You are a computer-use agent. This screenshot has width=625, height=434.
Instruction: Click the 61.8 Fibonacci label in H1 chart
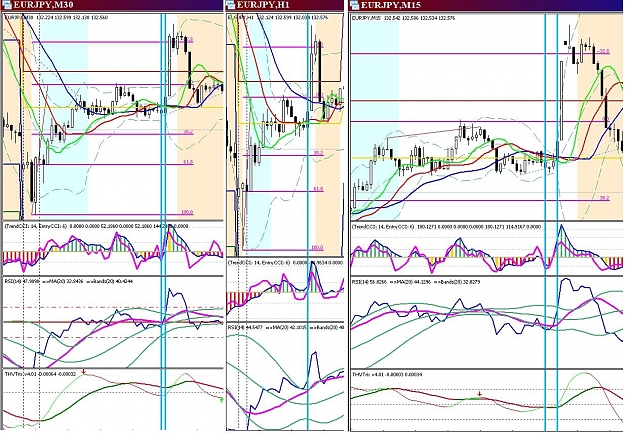(x=318, y=189)
